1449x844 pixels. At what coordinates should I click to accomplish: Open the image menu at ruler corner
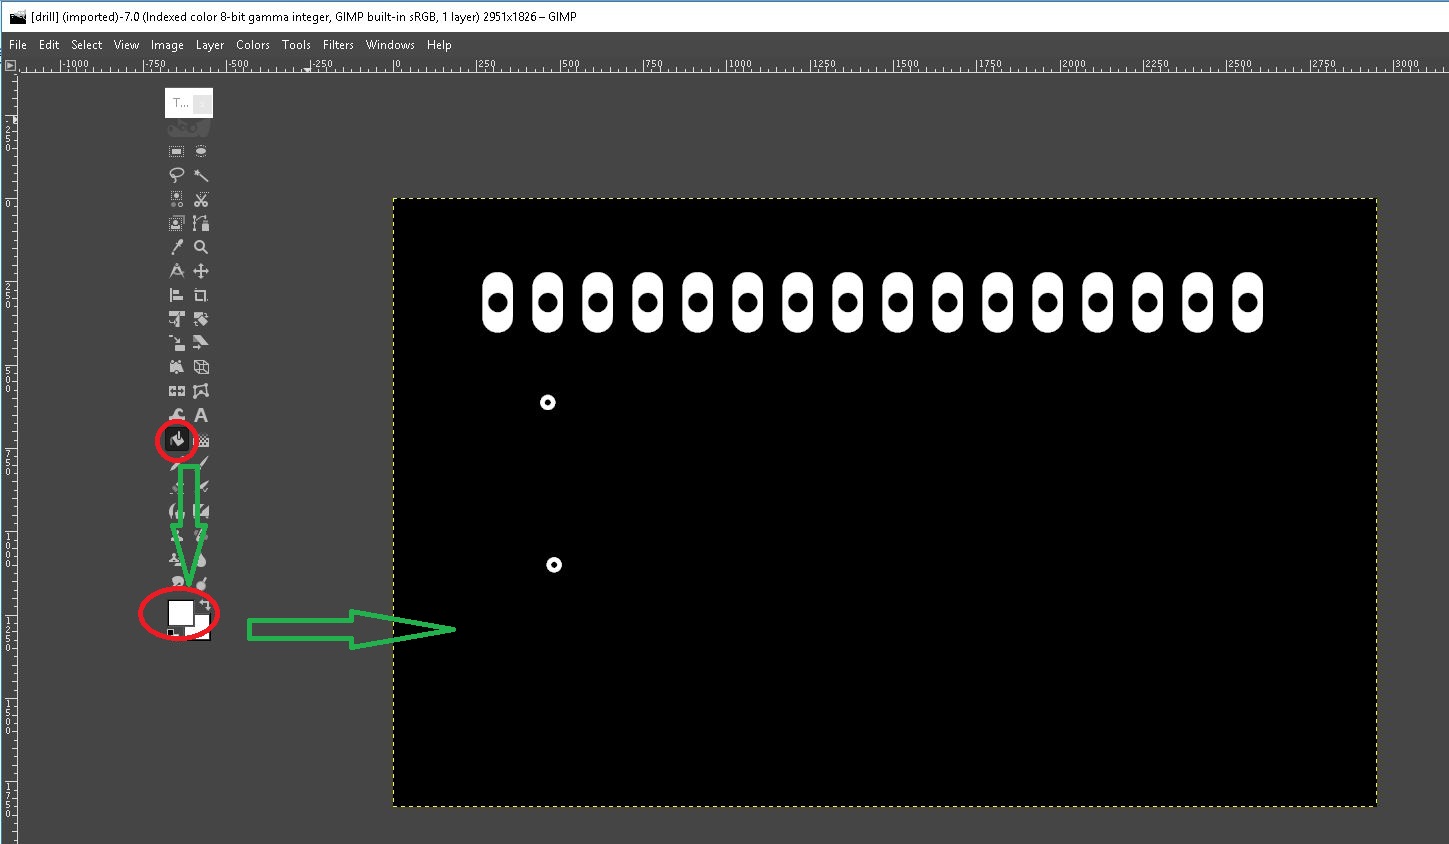click(10, 66)
